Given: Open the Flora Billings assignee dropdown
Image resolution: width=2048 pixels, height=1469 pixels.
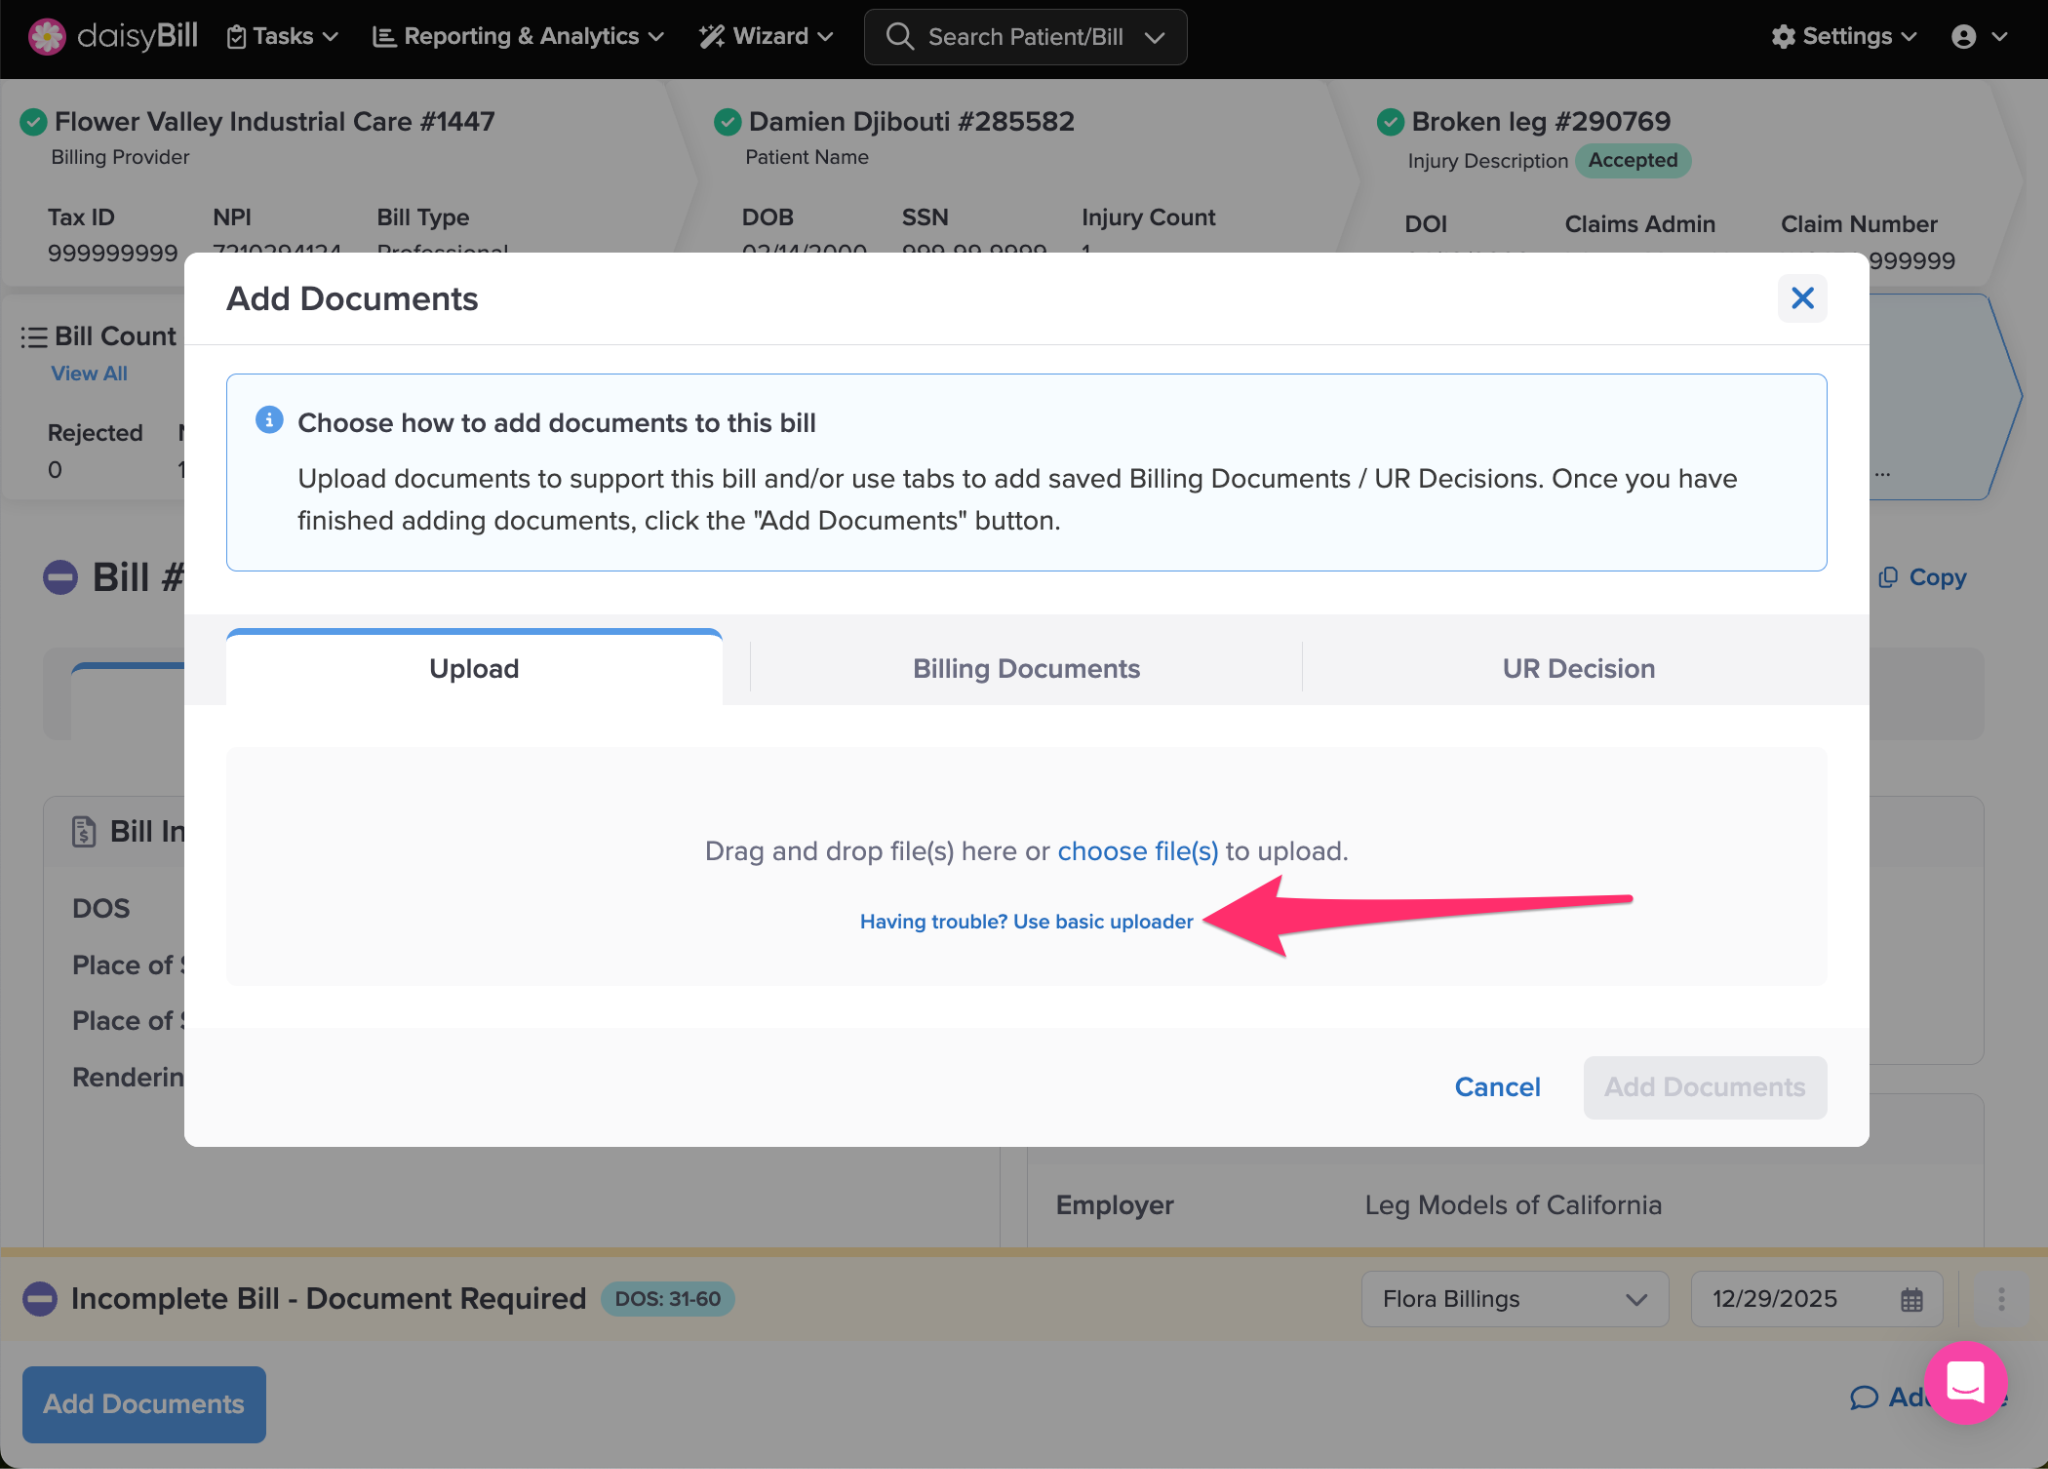Looking at the screenshot, I should pos(1514,1299).
